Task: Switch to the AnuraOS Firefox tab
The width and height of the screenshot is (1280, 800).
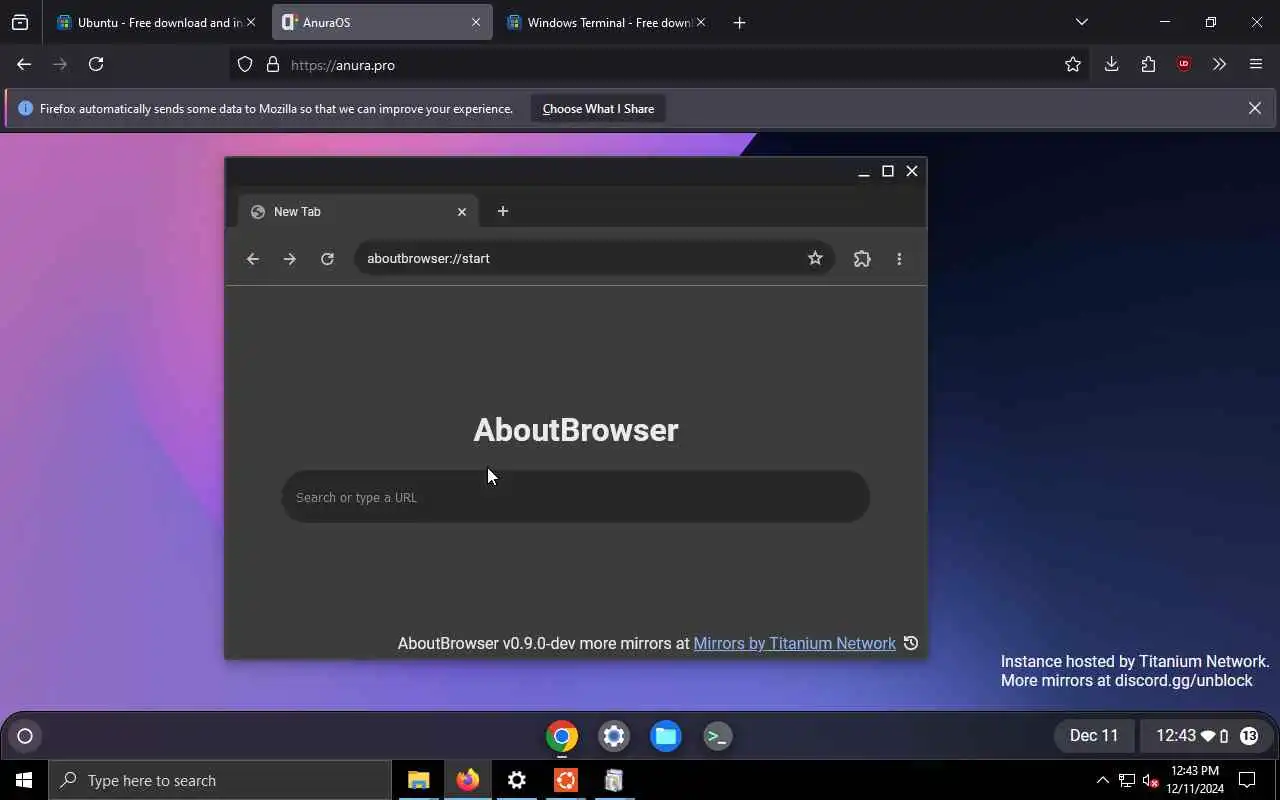Action: pyautogui.click(x=382, y=22)
